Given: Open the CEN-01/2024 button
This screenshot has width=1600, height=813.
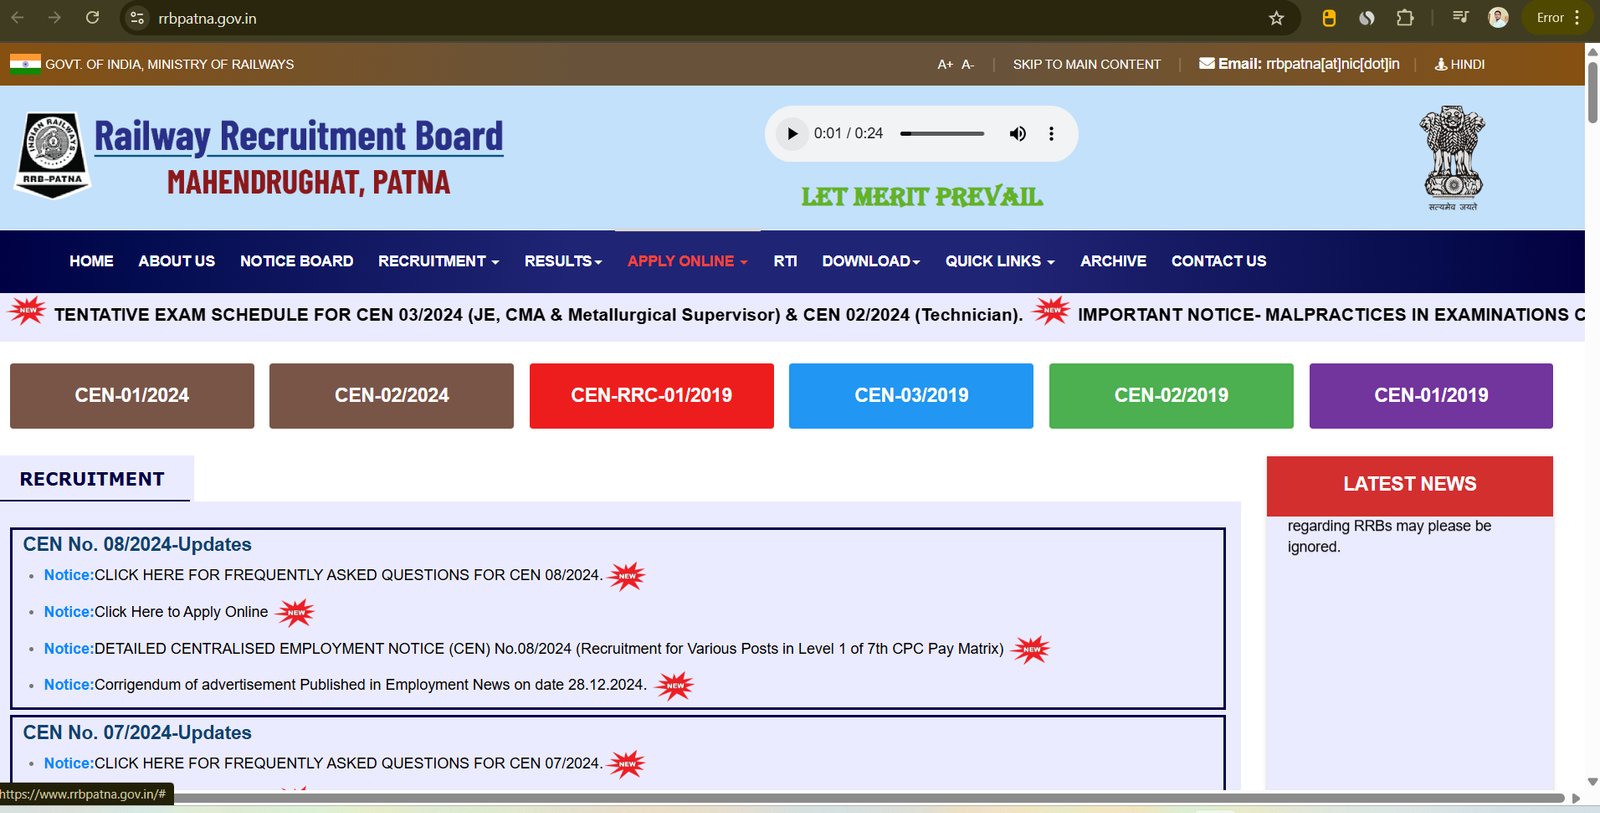Looking at the screenshot, I should pos(132,396).
